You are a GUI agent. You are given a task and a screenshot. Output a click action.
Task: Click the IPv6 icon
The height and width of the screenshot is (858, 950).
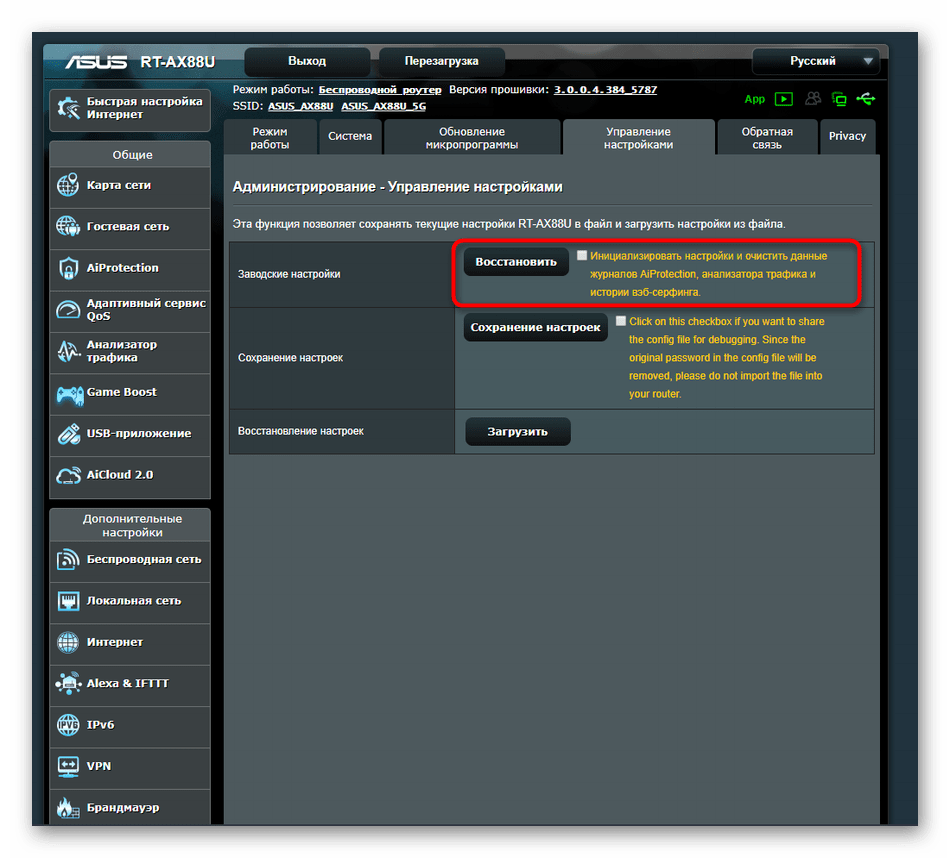(68, 725)
